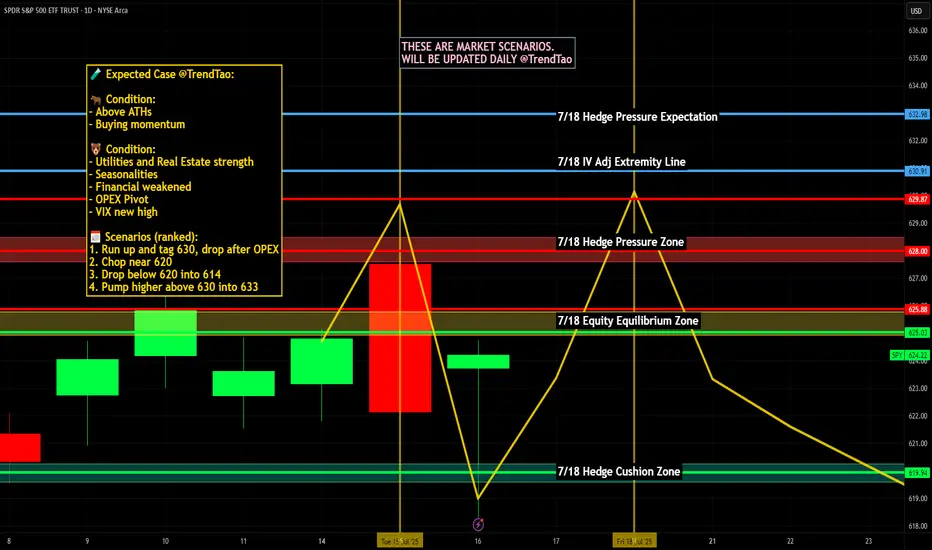This screenshot has width=932, height=550.
Task: Click the '7/18 Hedge Pressure Expectation' label
Action: tap(637, 117)
